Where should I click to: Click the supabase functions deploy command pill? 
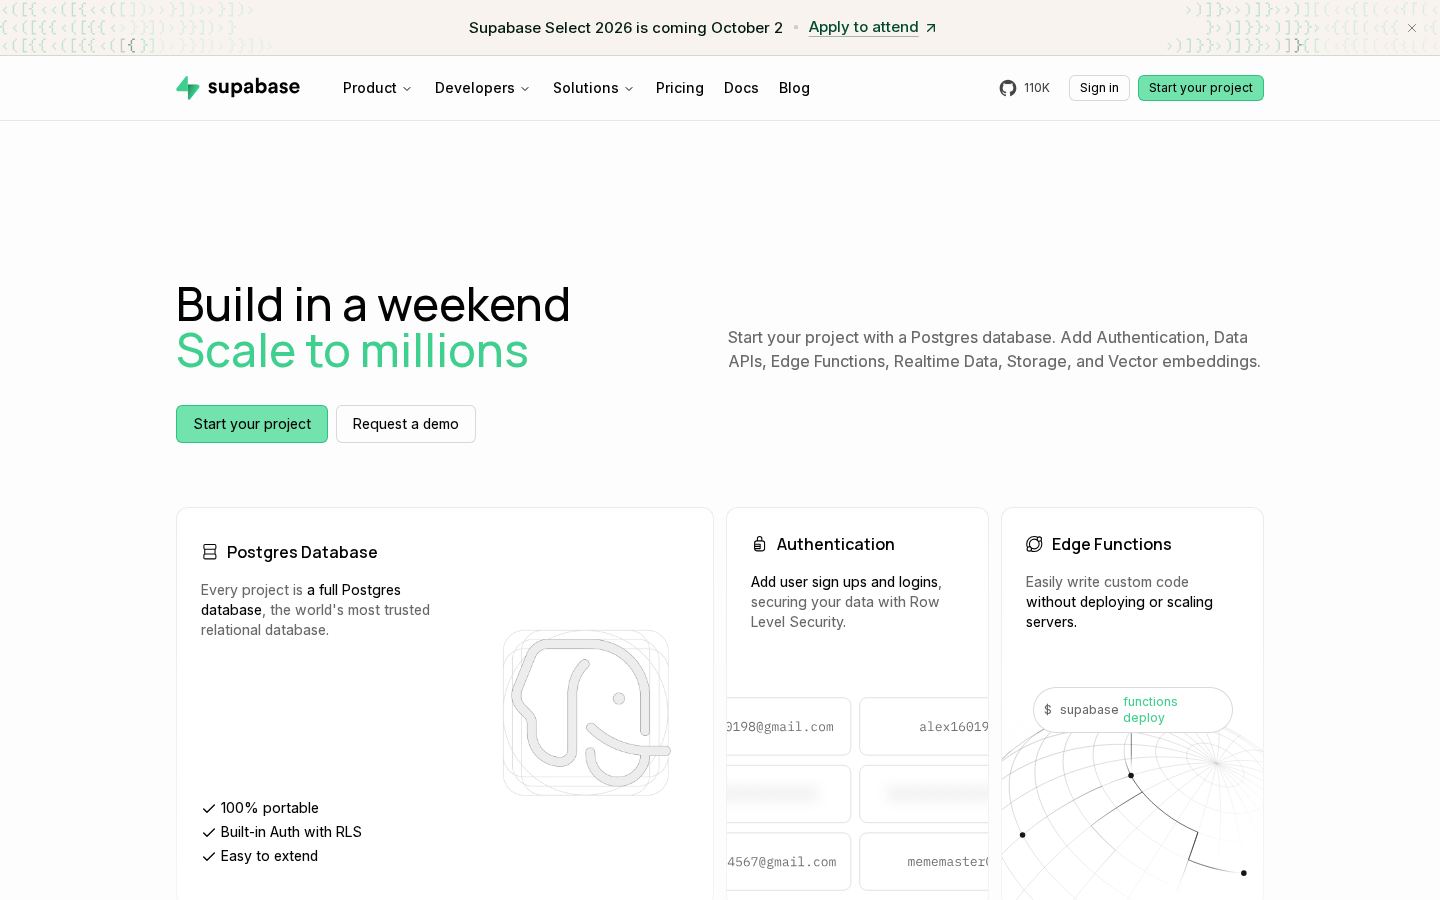[1133, 710]
